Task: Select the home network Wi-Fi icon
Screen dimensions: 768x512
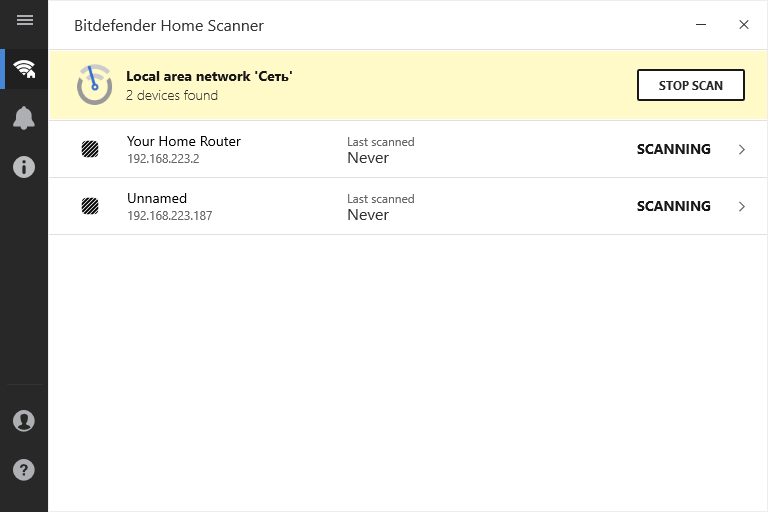Action: [x=24, y=69]
